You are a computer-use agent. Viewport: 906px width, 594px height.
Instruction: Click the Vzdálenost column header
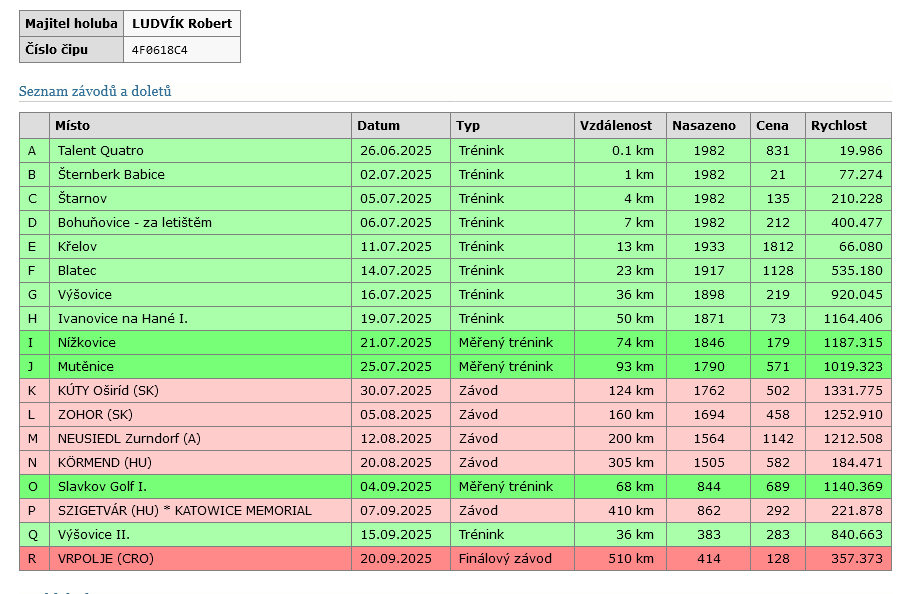click(x=616, y=126)
